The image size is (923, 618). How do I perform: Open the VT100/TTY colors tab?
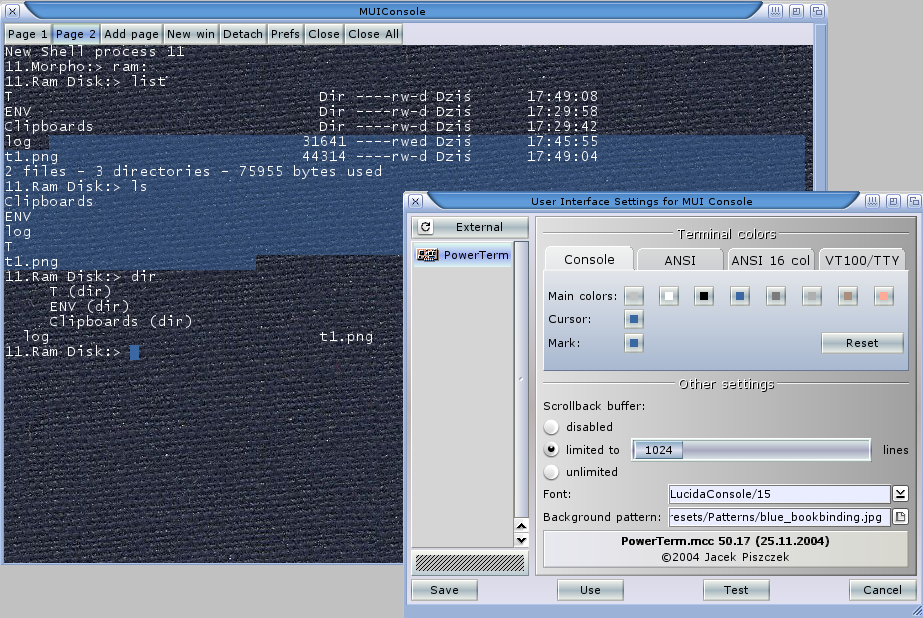click(x=861, y=260)
